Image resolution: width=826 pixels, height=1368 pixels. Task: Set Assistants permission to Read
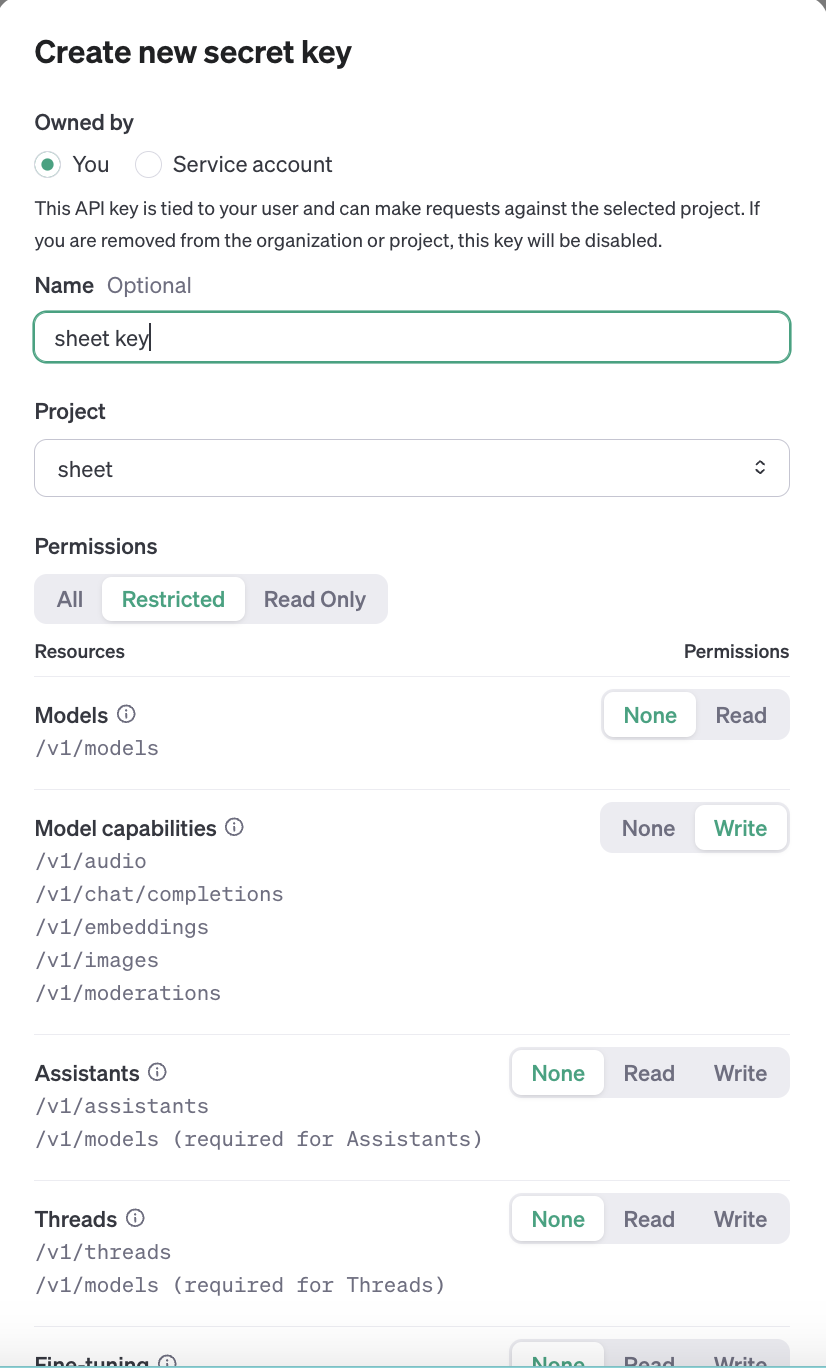tap(648, 1072)
